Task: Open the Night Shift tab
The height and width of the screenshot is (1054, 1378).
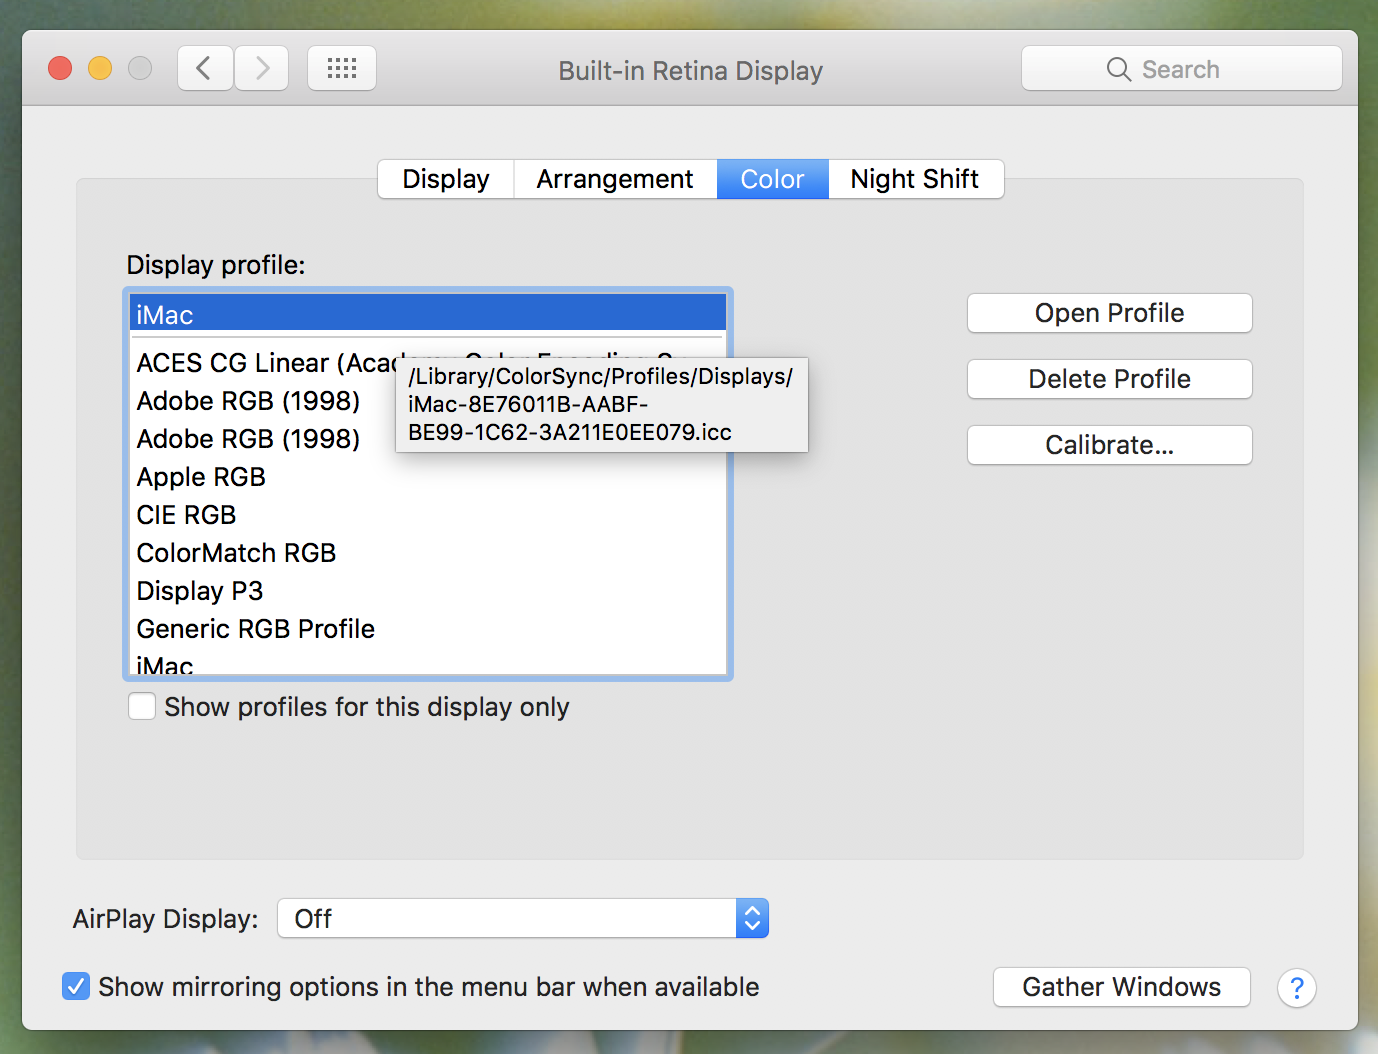Action: (x=915, y=179)
